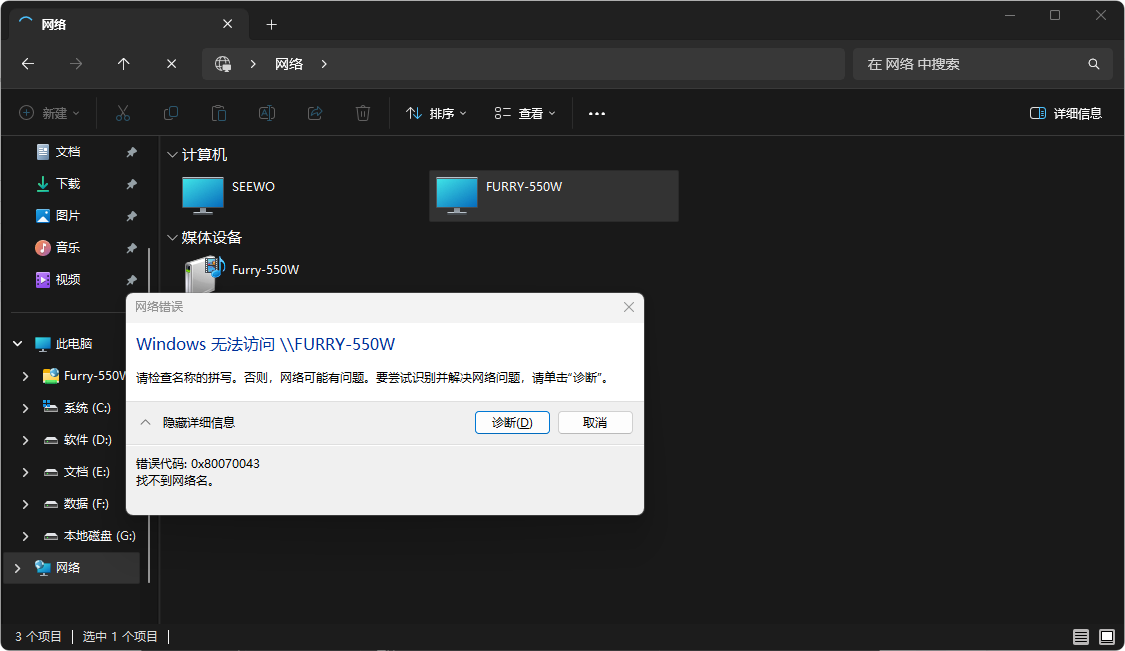Screen dimensions: 1125x651
Task: Expand the 文档 (E:) drive node
Action: (26, 472)
